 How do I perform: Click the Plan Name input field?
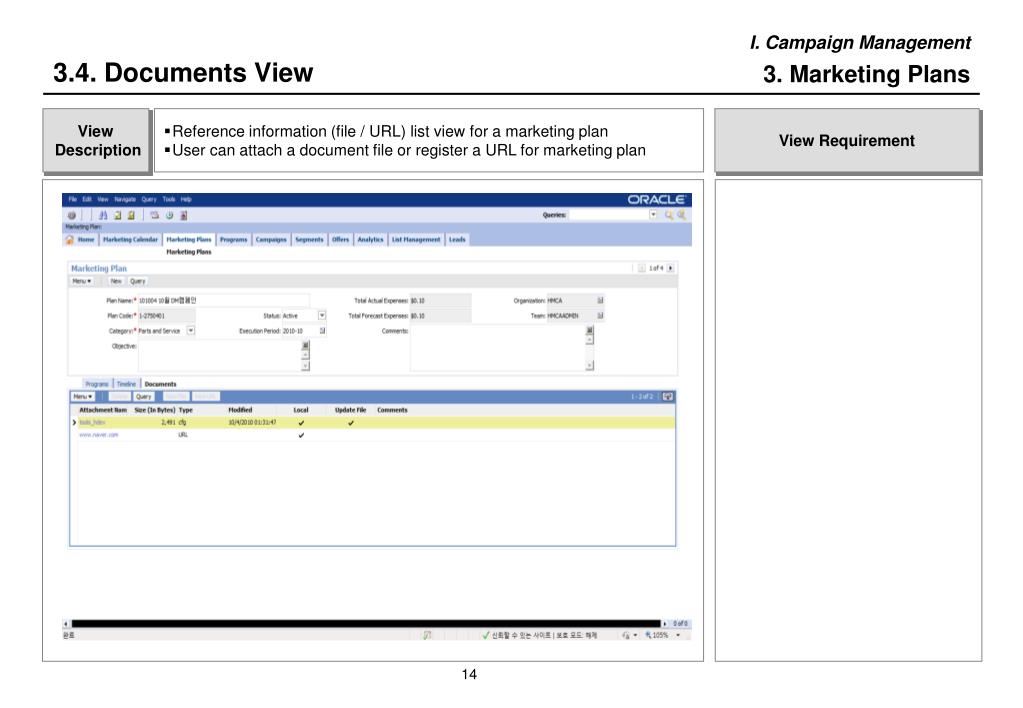[x=223, y=301]
